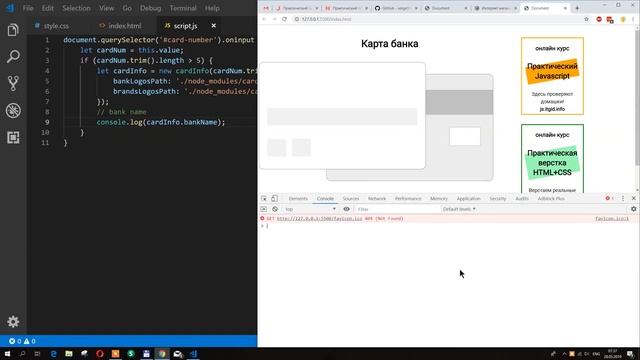Close the script.js editor tab

[213, 26]
